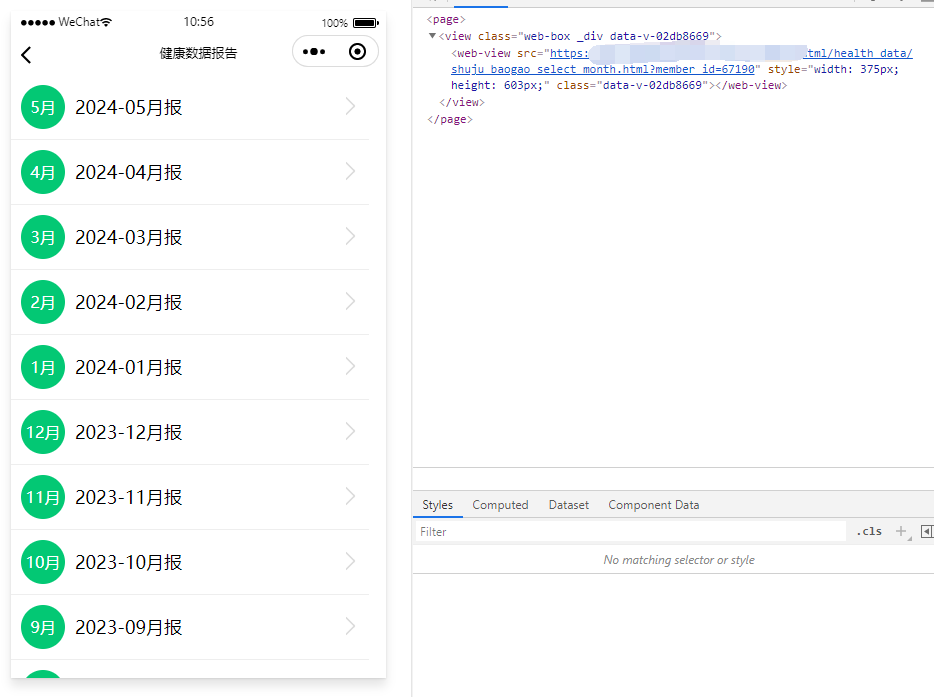Screen dimensions: 934x697
Task: Open chevron for 2023-09月报 row
Action: tap(350, 626)
